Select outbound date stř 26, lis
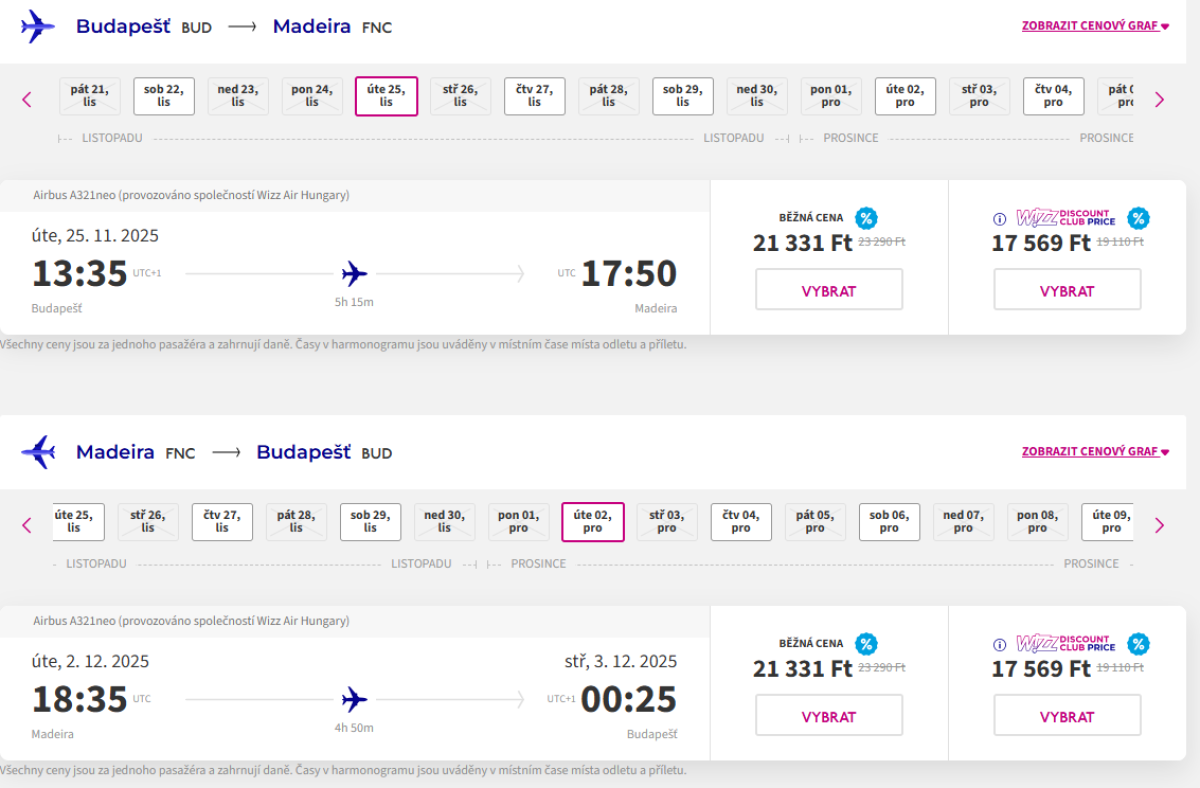Image resolution: width=1200 pixels, height=788 pixels. [460, 96]
